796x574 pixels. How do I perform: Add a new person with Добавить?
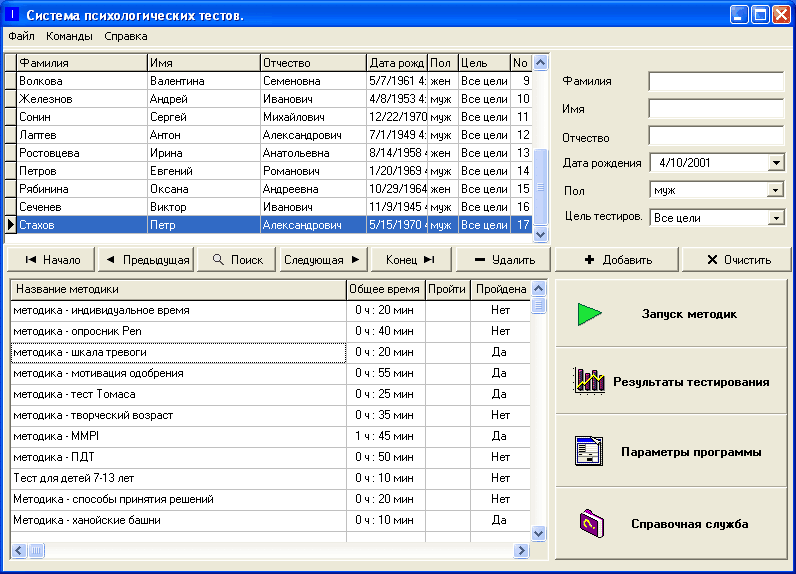[x=617, y=260]
